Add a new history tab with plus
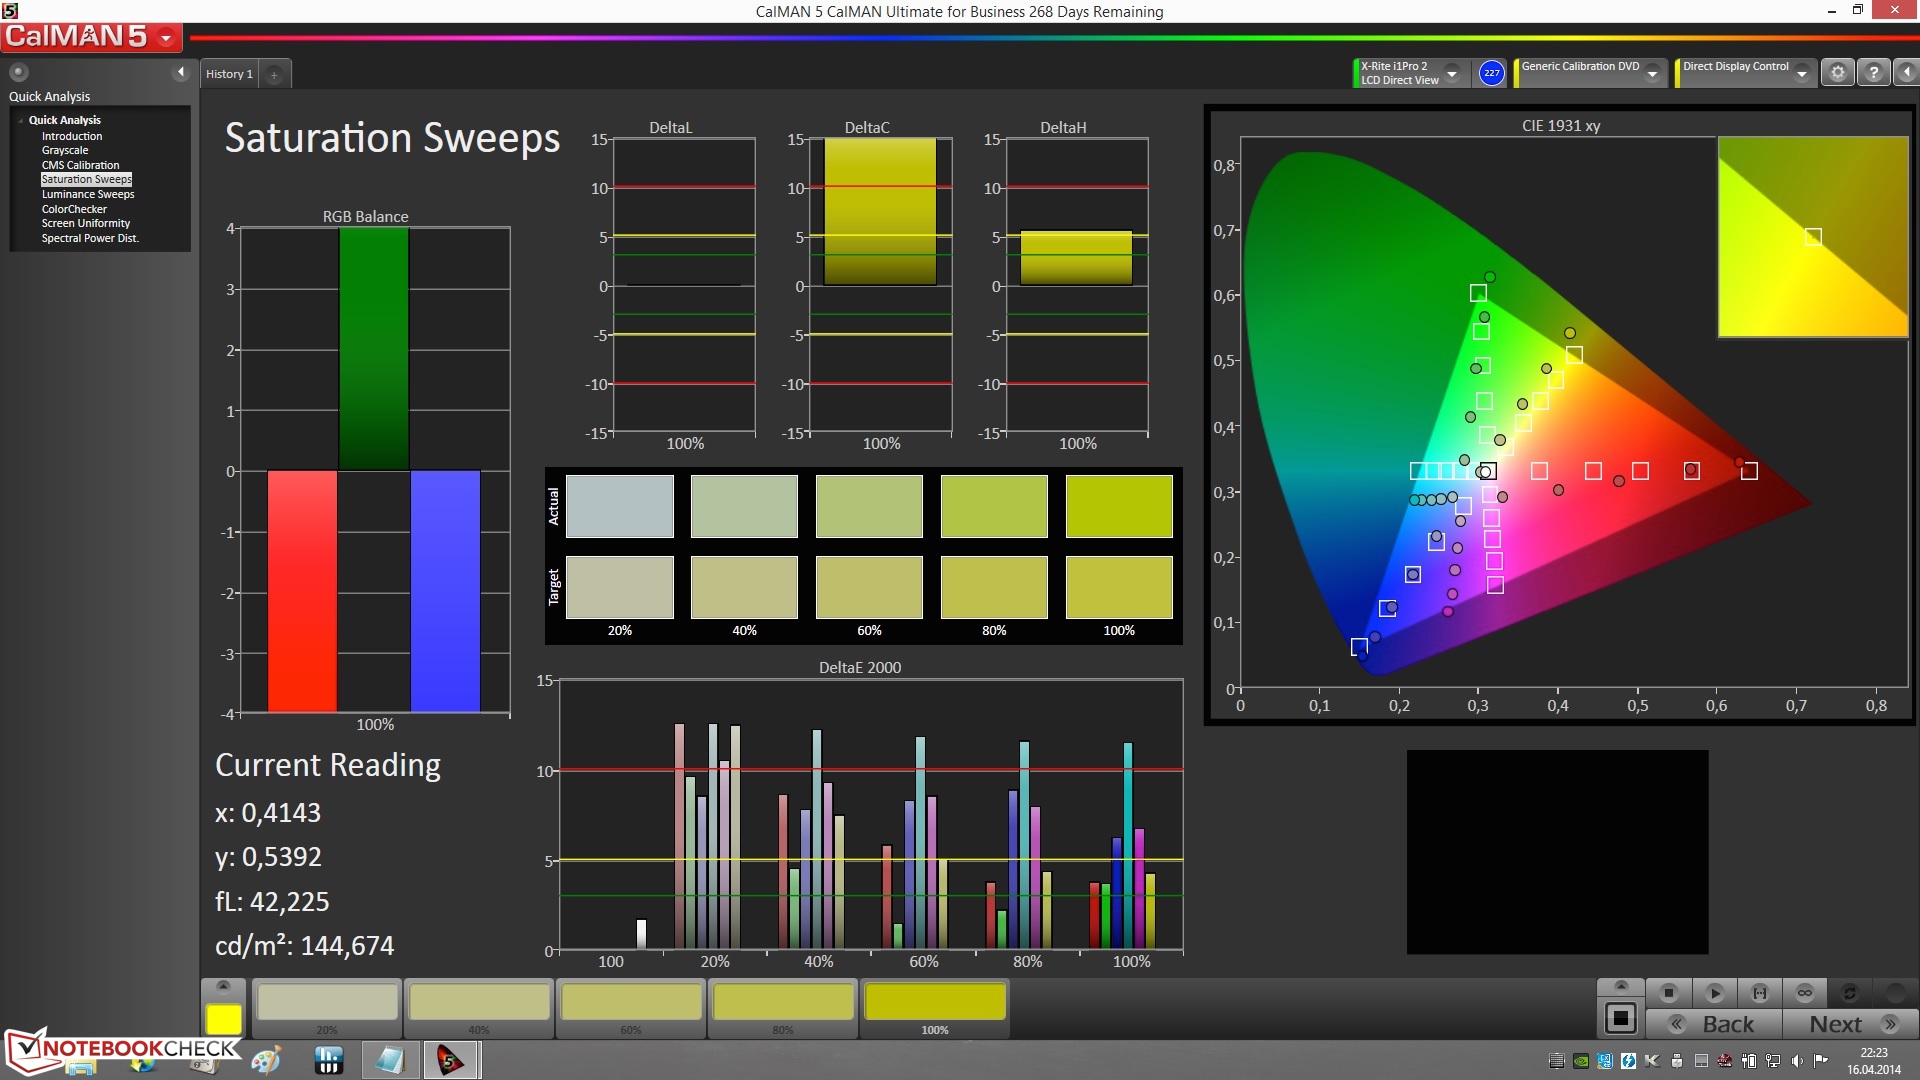 click(x=274, y=75)
